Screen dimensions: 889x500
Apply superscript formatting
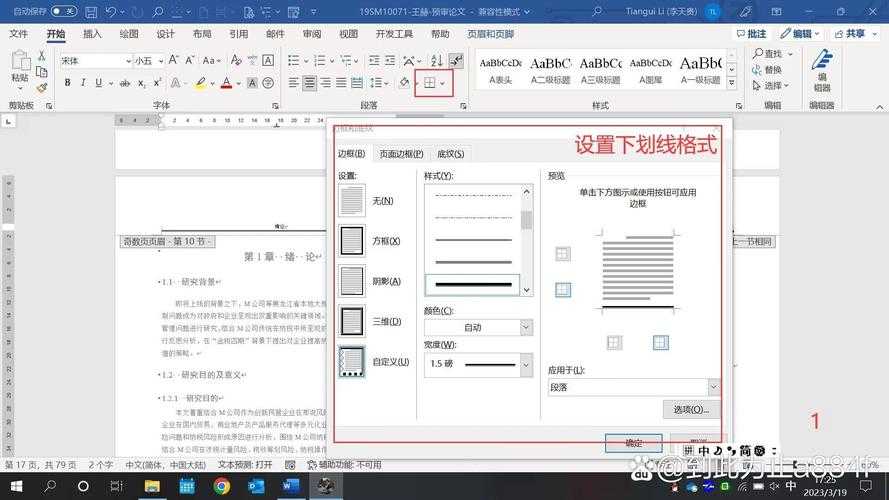(x=158, y=83)
